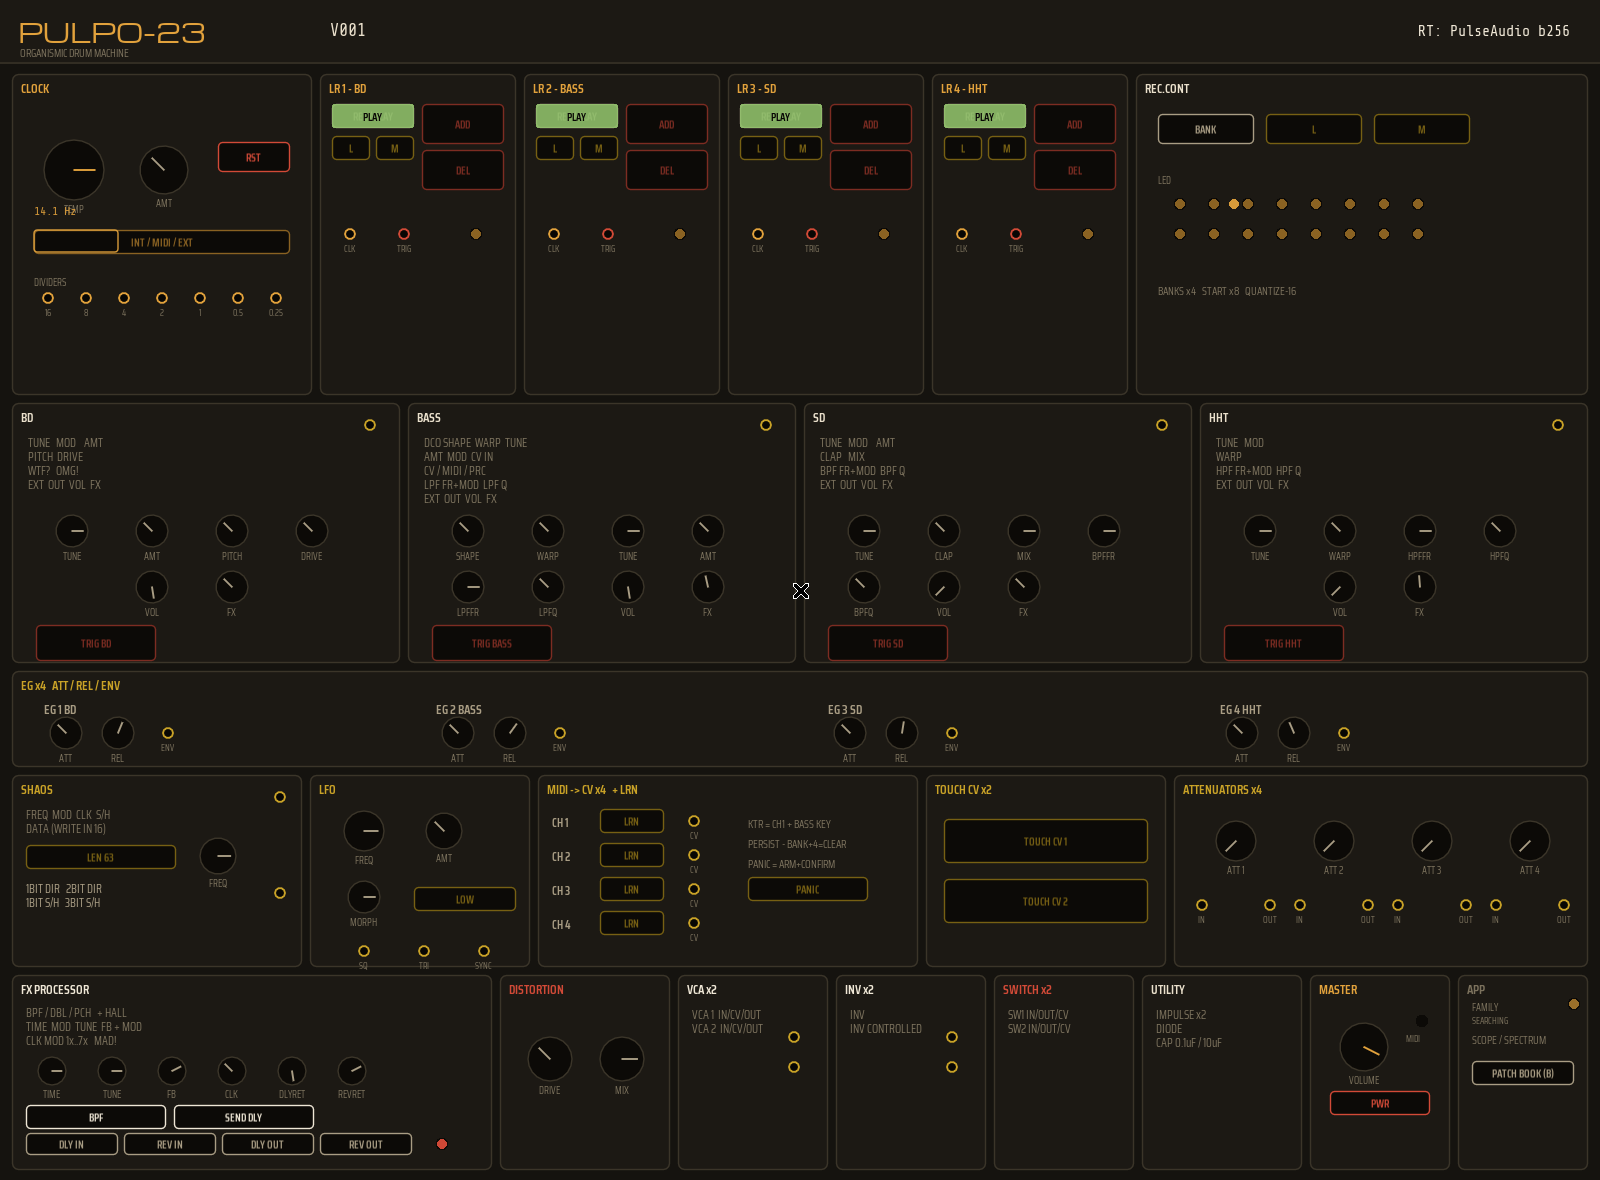Turn the ATT 2 attenuator knob

[1334, 841]
